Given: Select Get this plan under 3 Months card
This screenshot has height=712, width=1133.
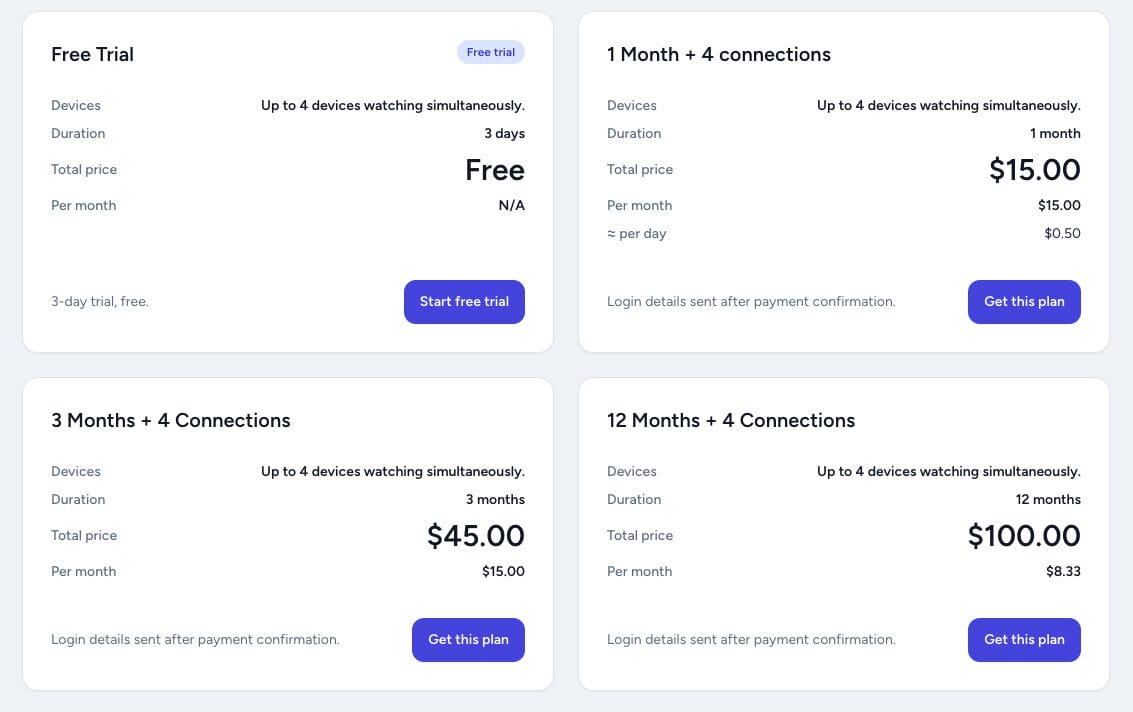Looking at the screenshot, I should [x=468, y=639].
